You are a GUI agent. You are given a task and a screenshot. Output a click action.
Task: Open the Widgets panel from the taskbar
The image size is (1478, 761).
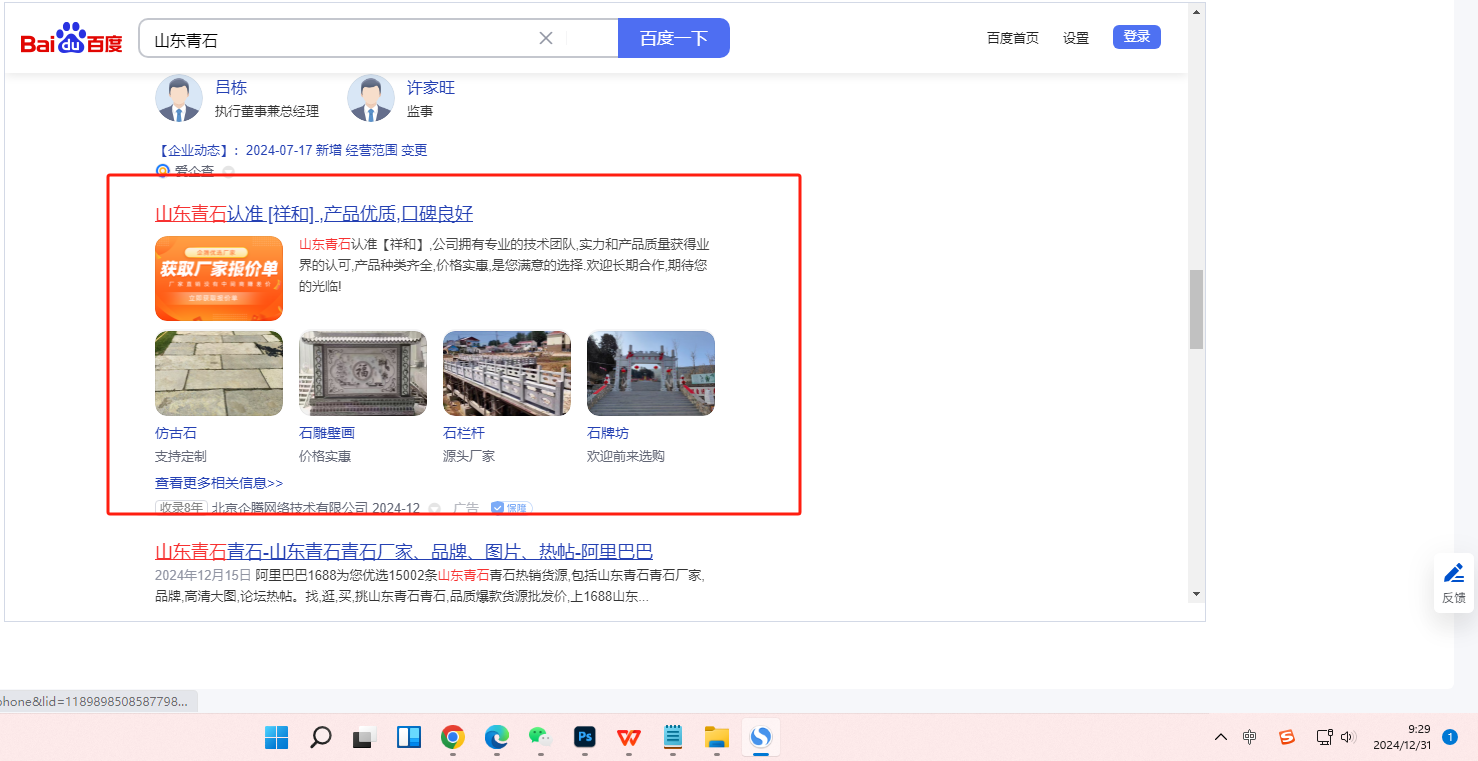coord(409,738)
